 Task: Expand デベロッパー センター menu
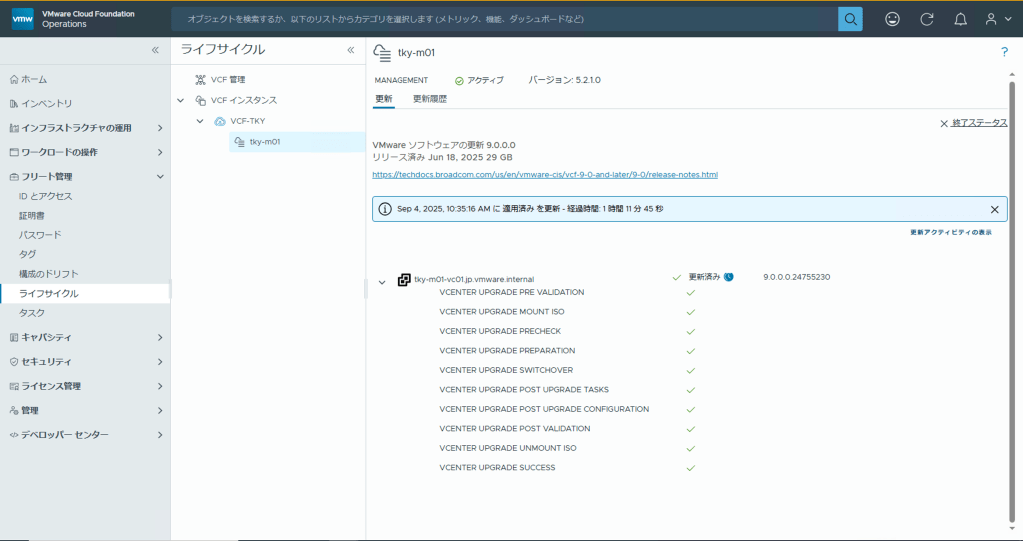coord(160,435)
